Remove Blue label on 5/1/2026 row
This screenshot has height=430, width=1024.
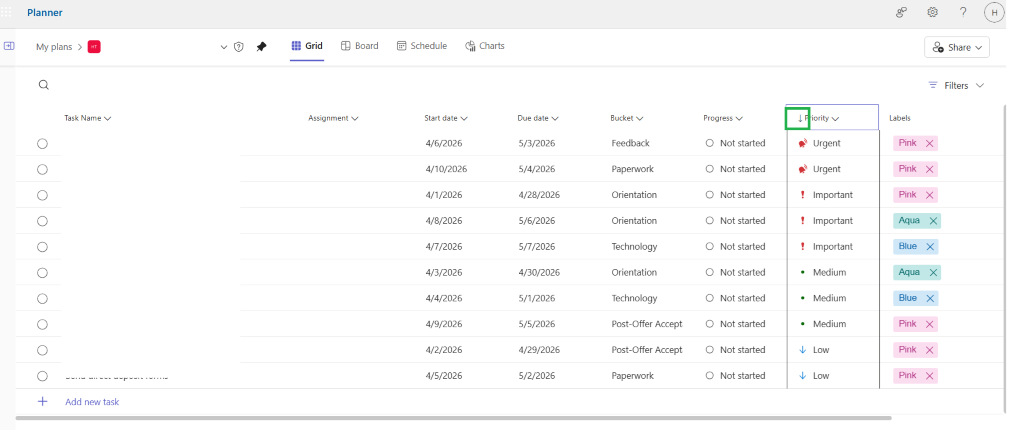click(x=930, y=298)
